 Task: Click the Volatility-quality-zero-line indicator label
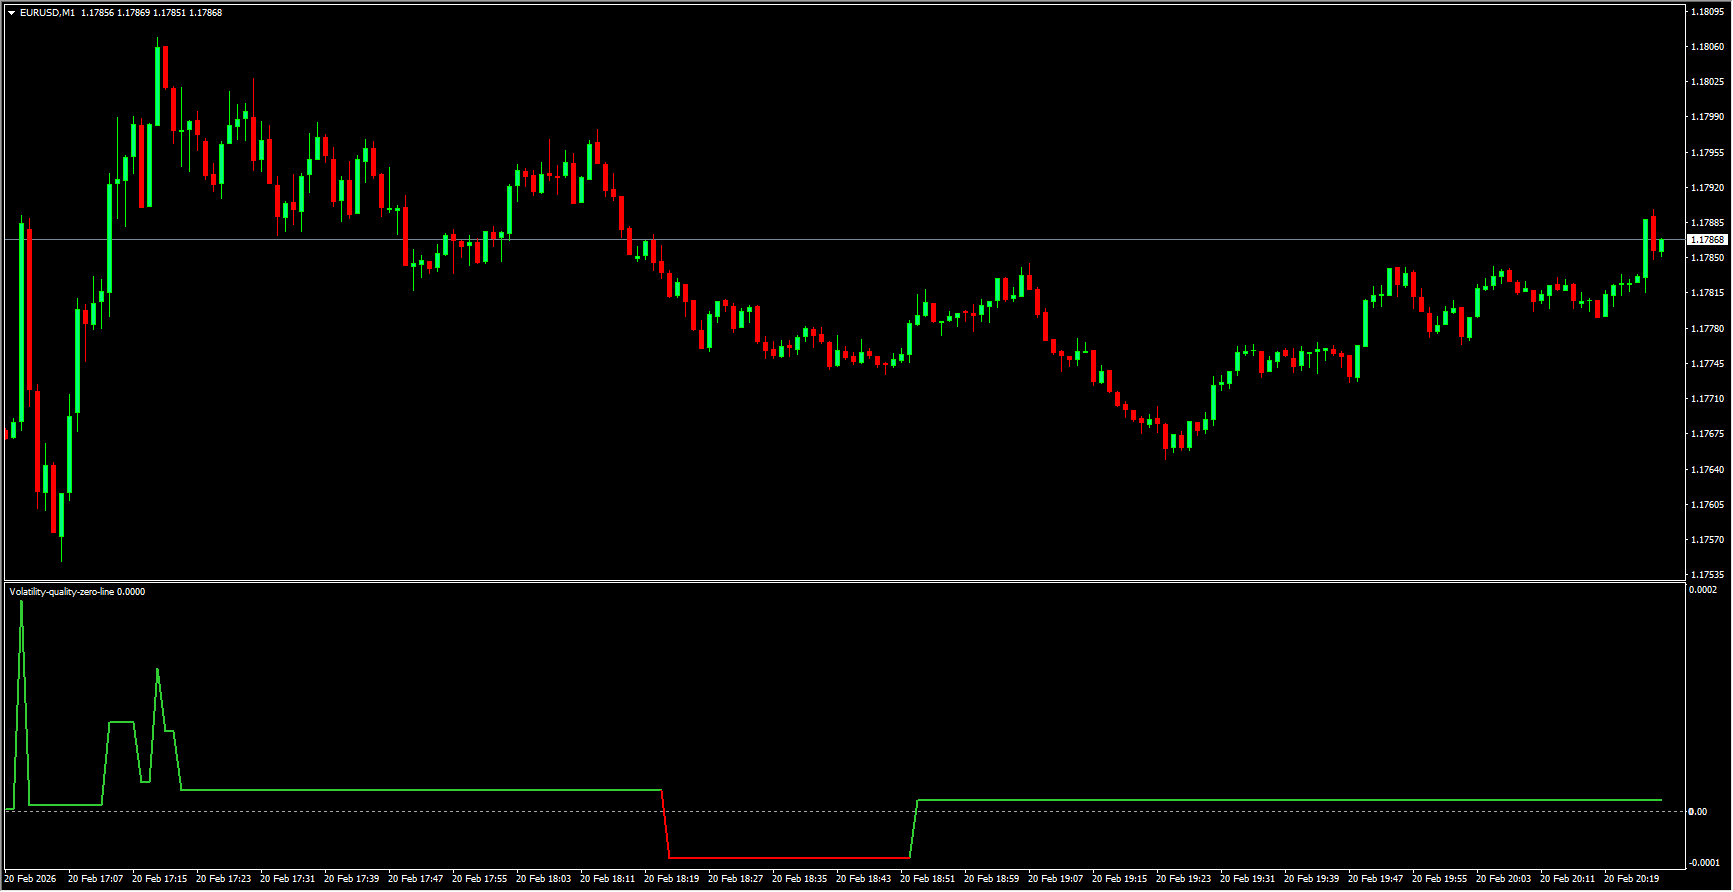click(62, 592)
